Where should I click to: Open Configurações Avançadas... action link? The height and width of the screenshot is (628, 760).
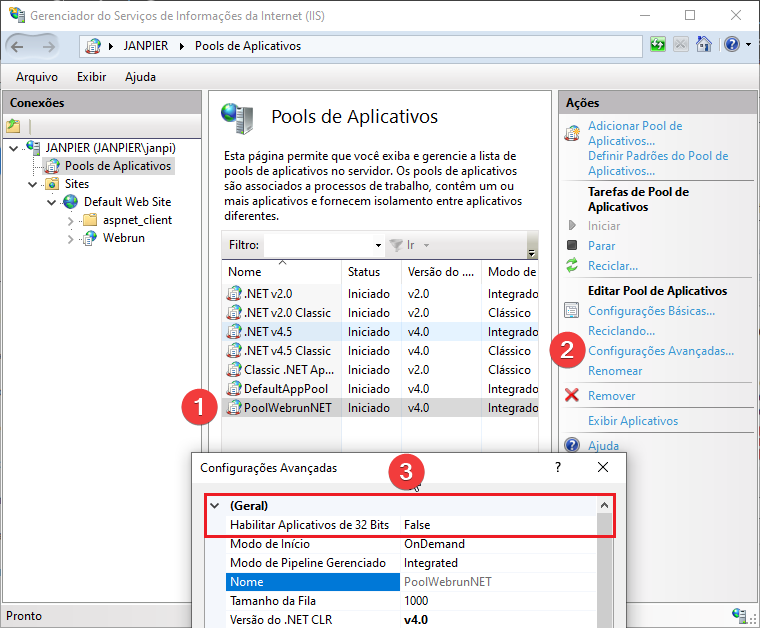point(661,351)
